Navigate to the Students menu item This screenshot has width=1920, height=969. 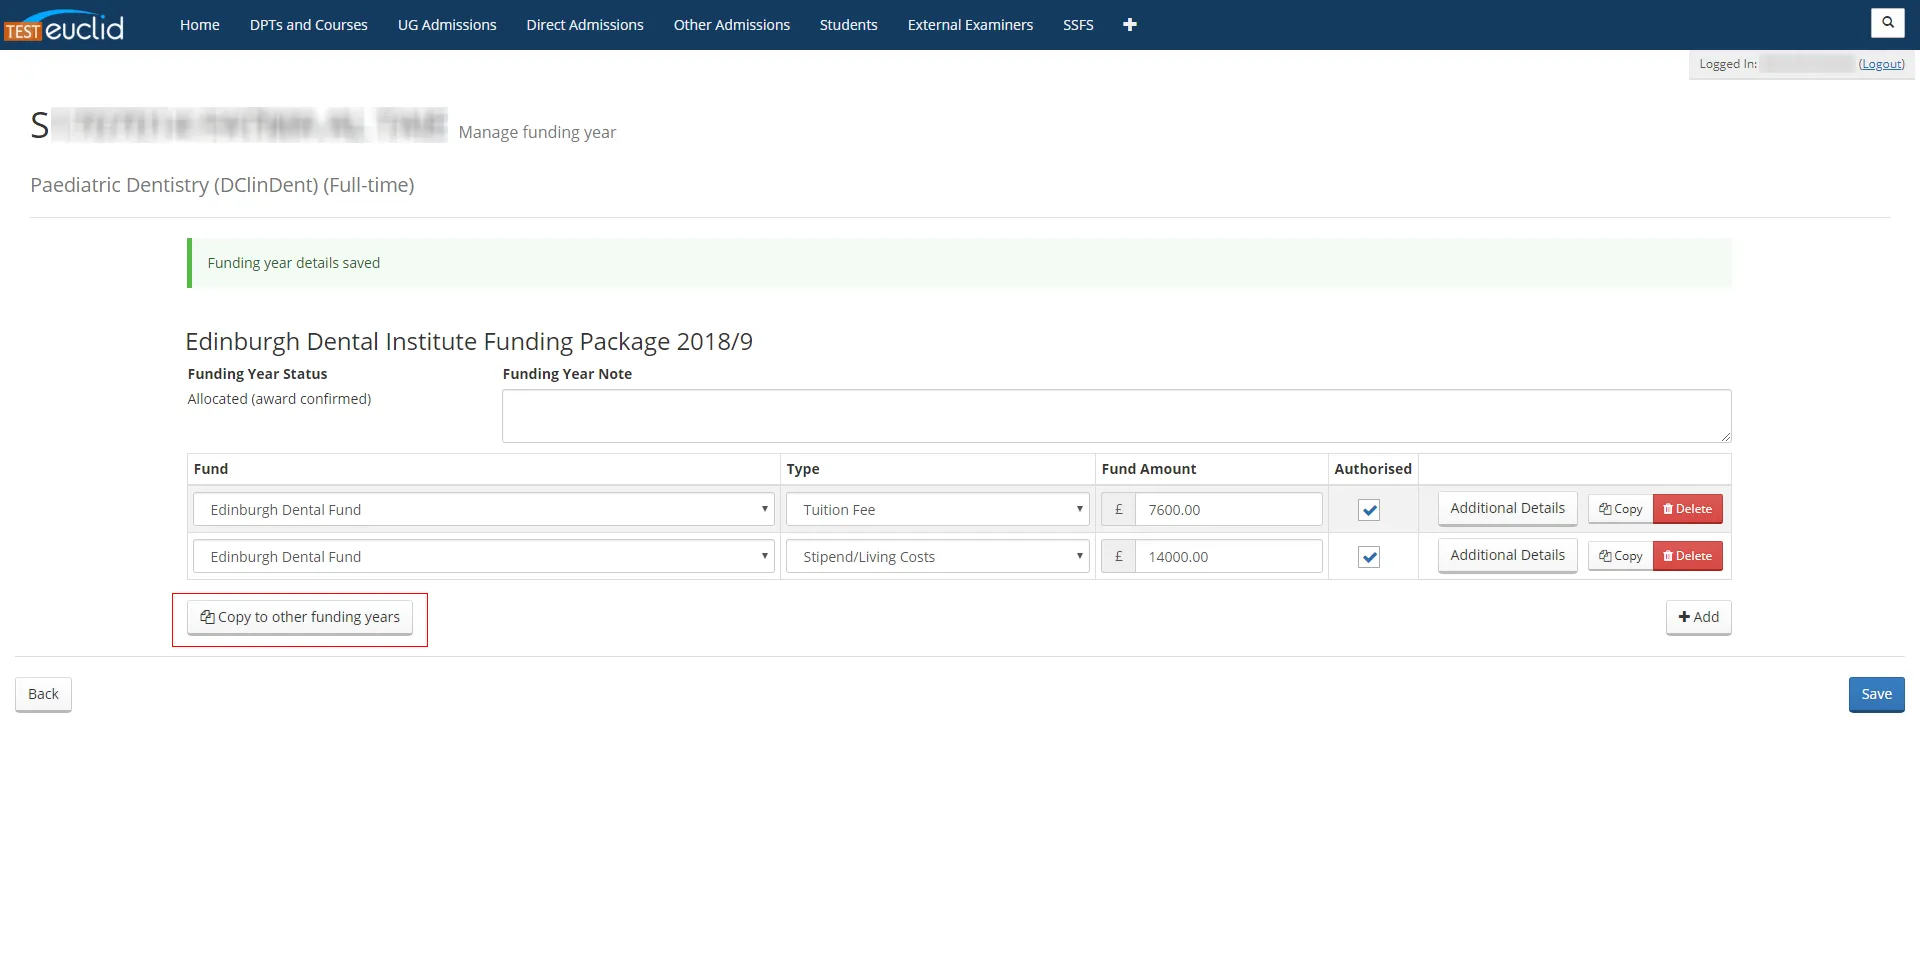pyautogui.click(x=848, y=24)
